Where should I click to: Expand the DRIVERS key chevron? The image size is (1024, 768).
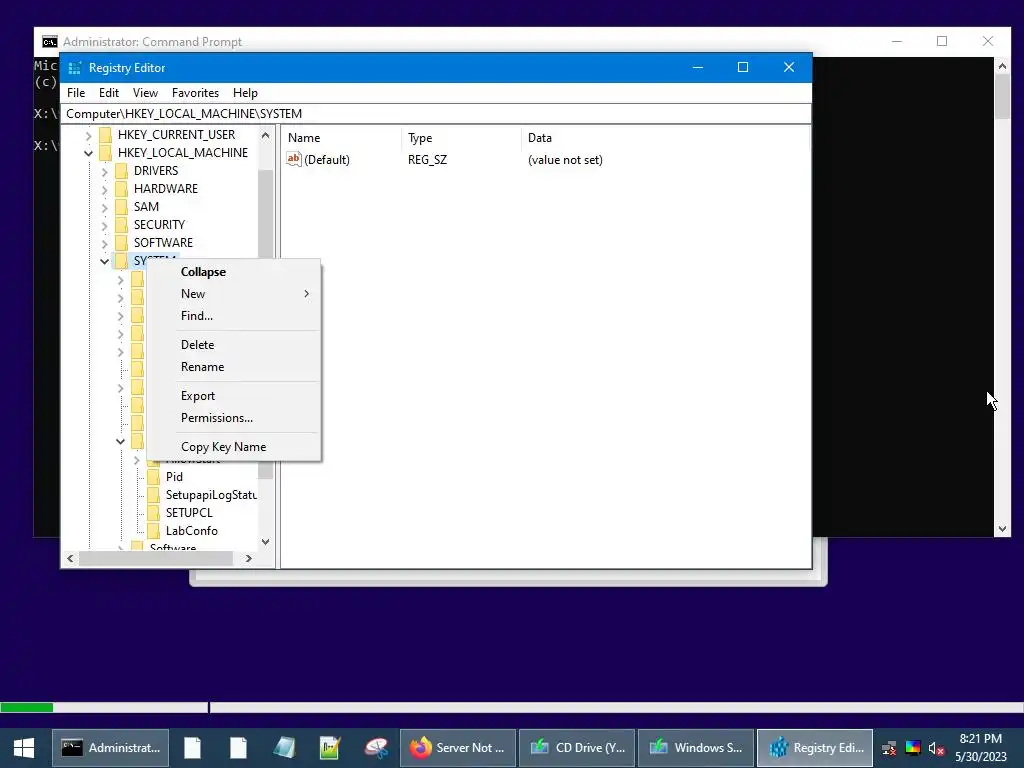point(104,171)
